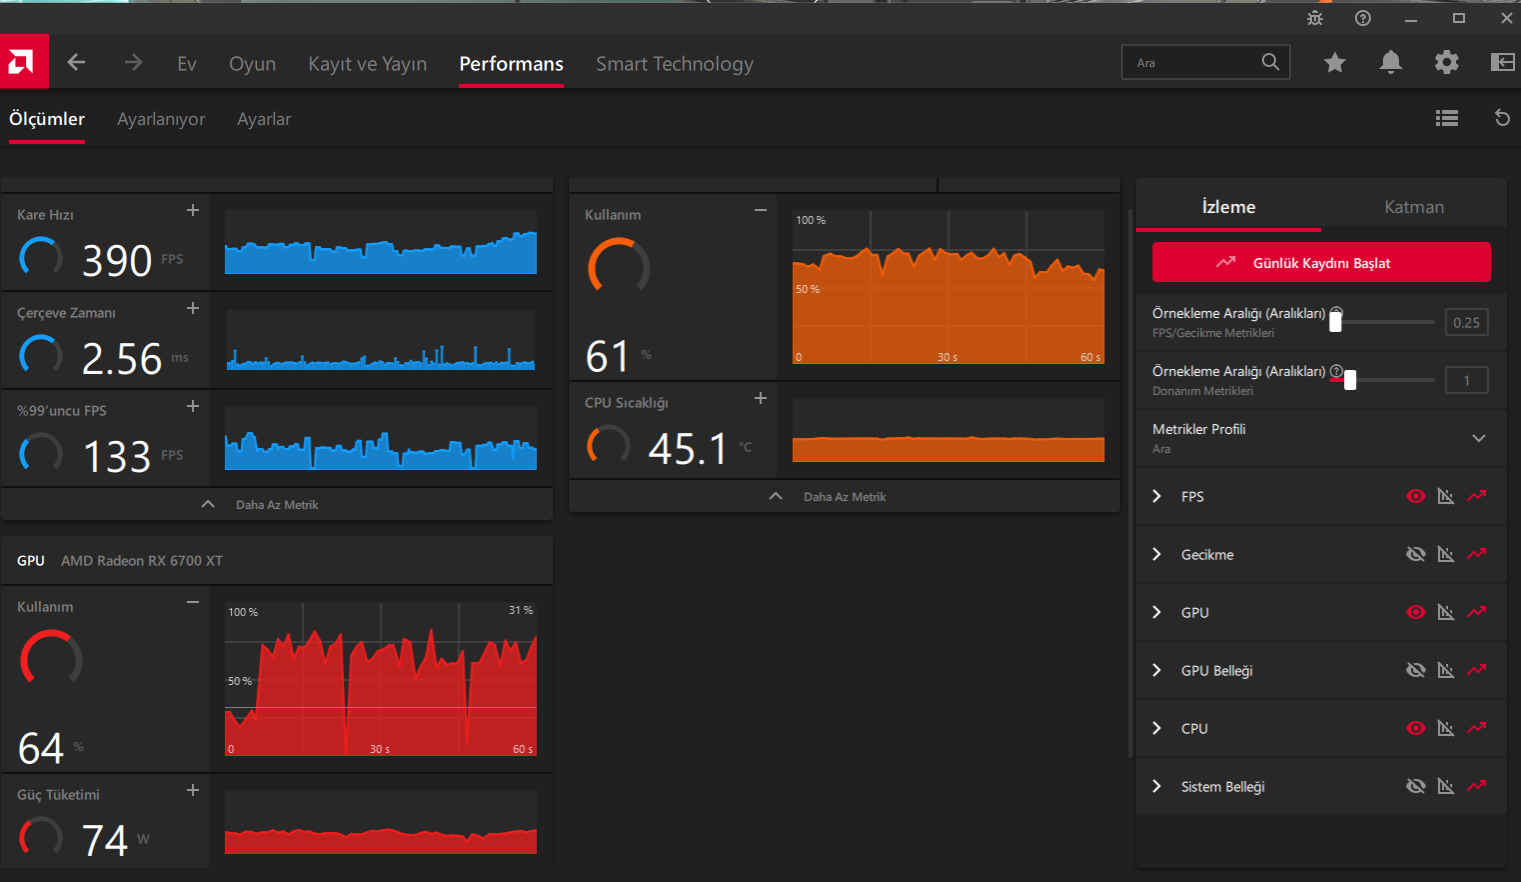Toggle the sidebar panel icon
The image size is (1521, 882).
(x=1503, y=63)
